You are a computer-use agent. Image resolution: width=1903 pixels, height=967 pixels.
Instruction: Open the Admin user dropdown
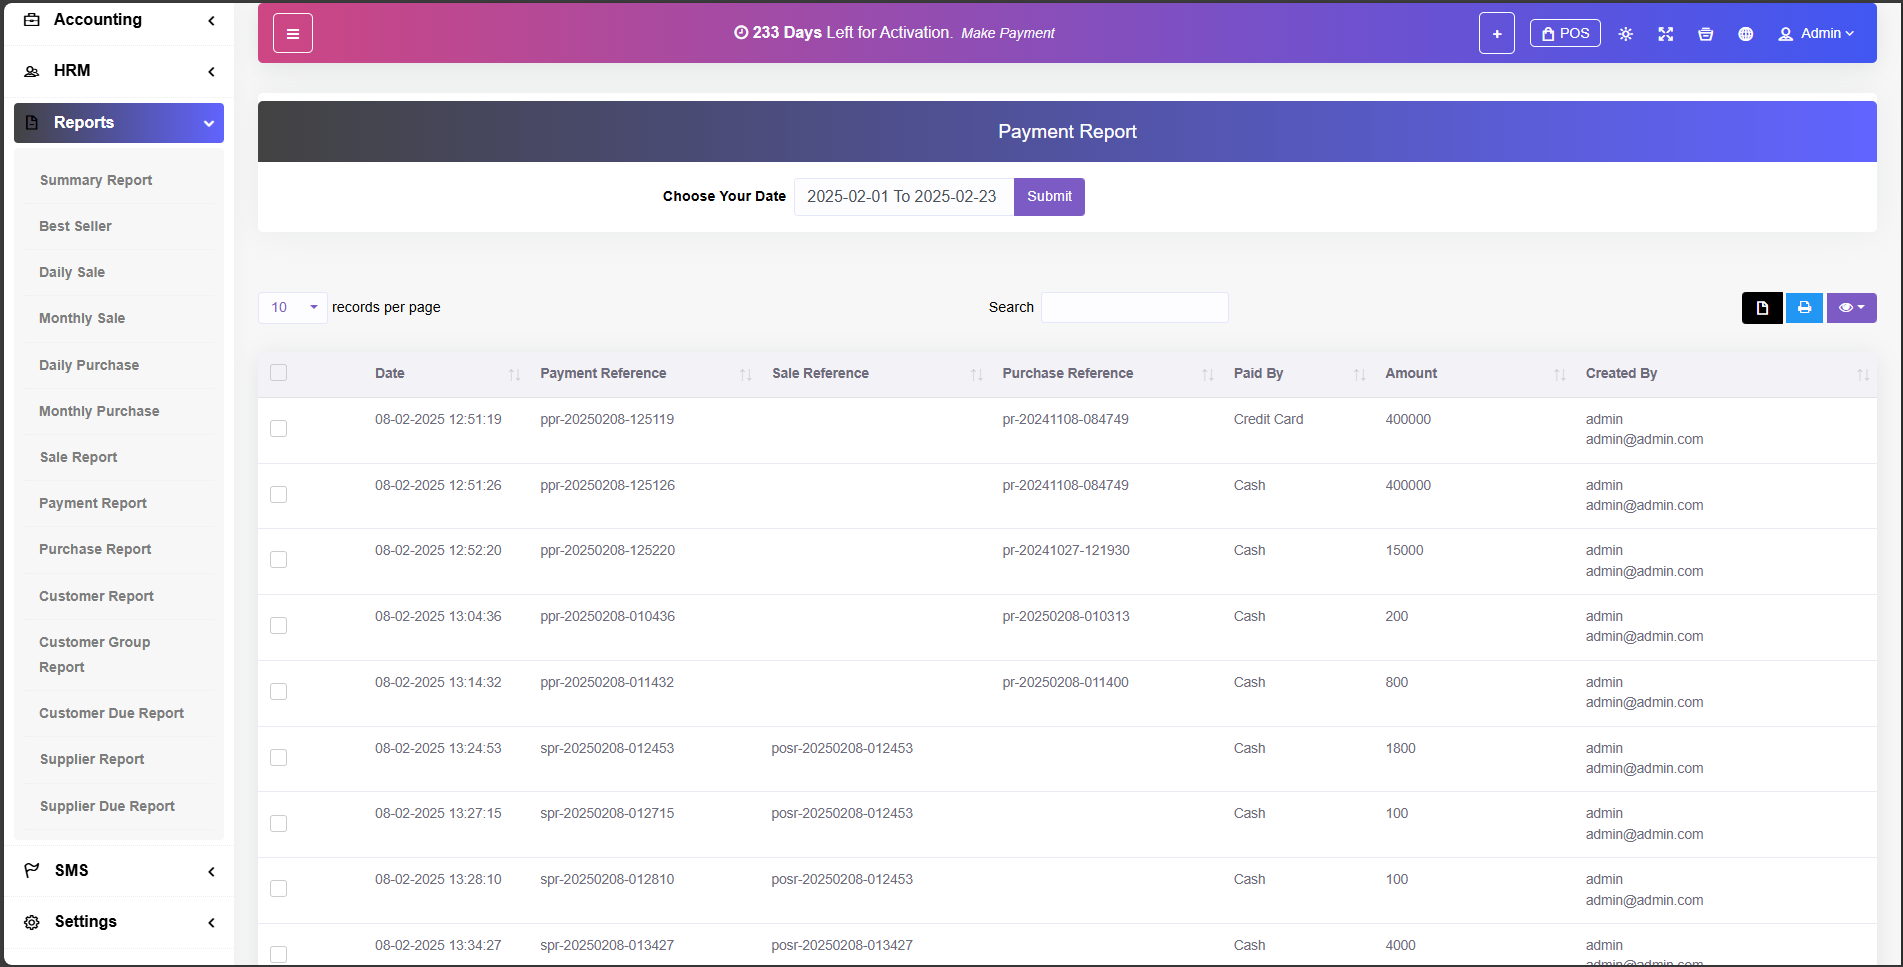tap(1816, 34)
